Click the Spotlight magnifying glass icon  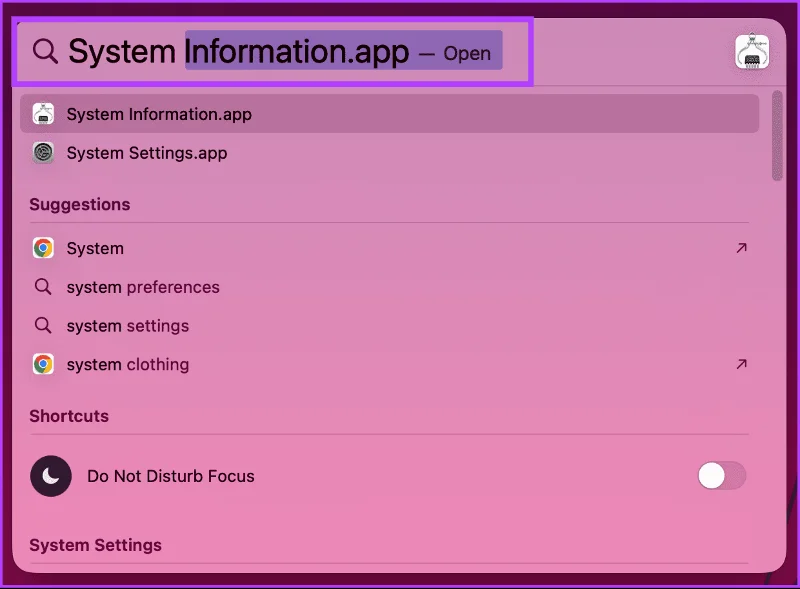pyautogui.click(x=45, y=51)
